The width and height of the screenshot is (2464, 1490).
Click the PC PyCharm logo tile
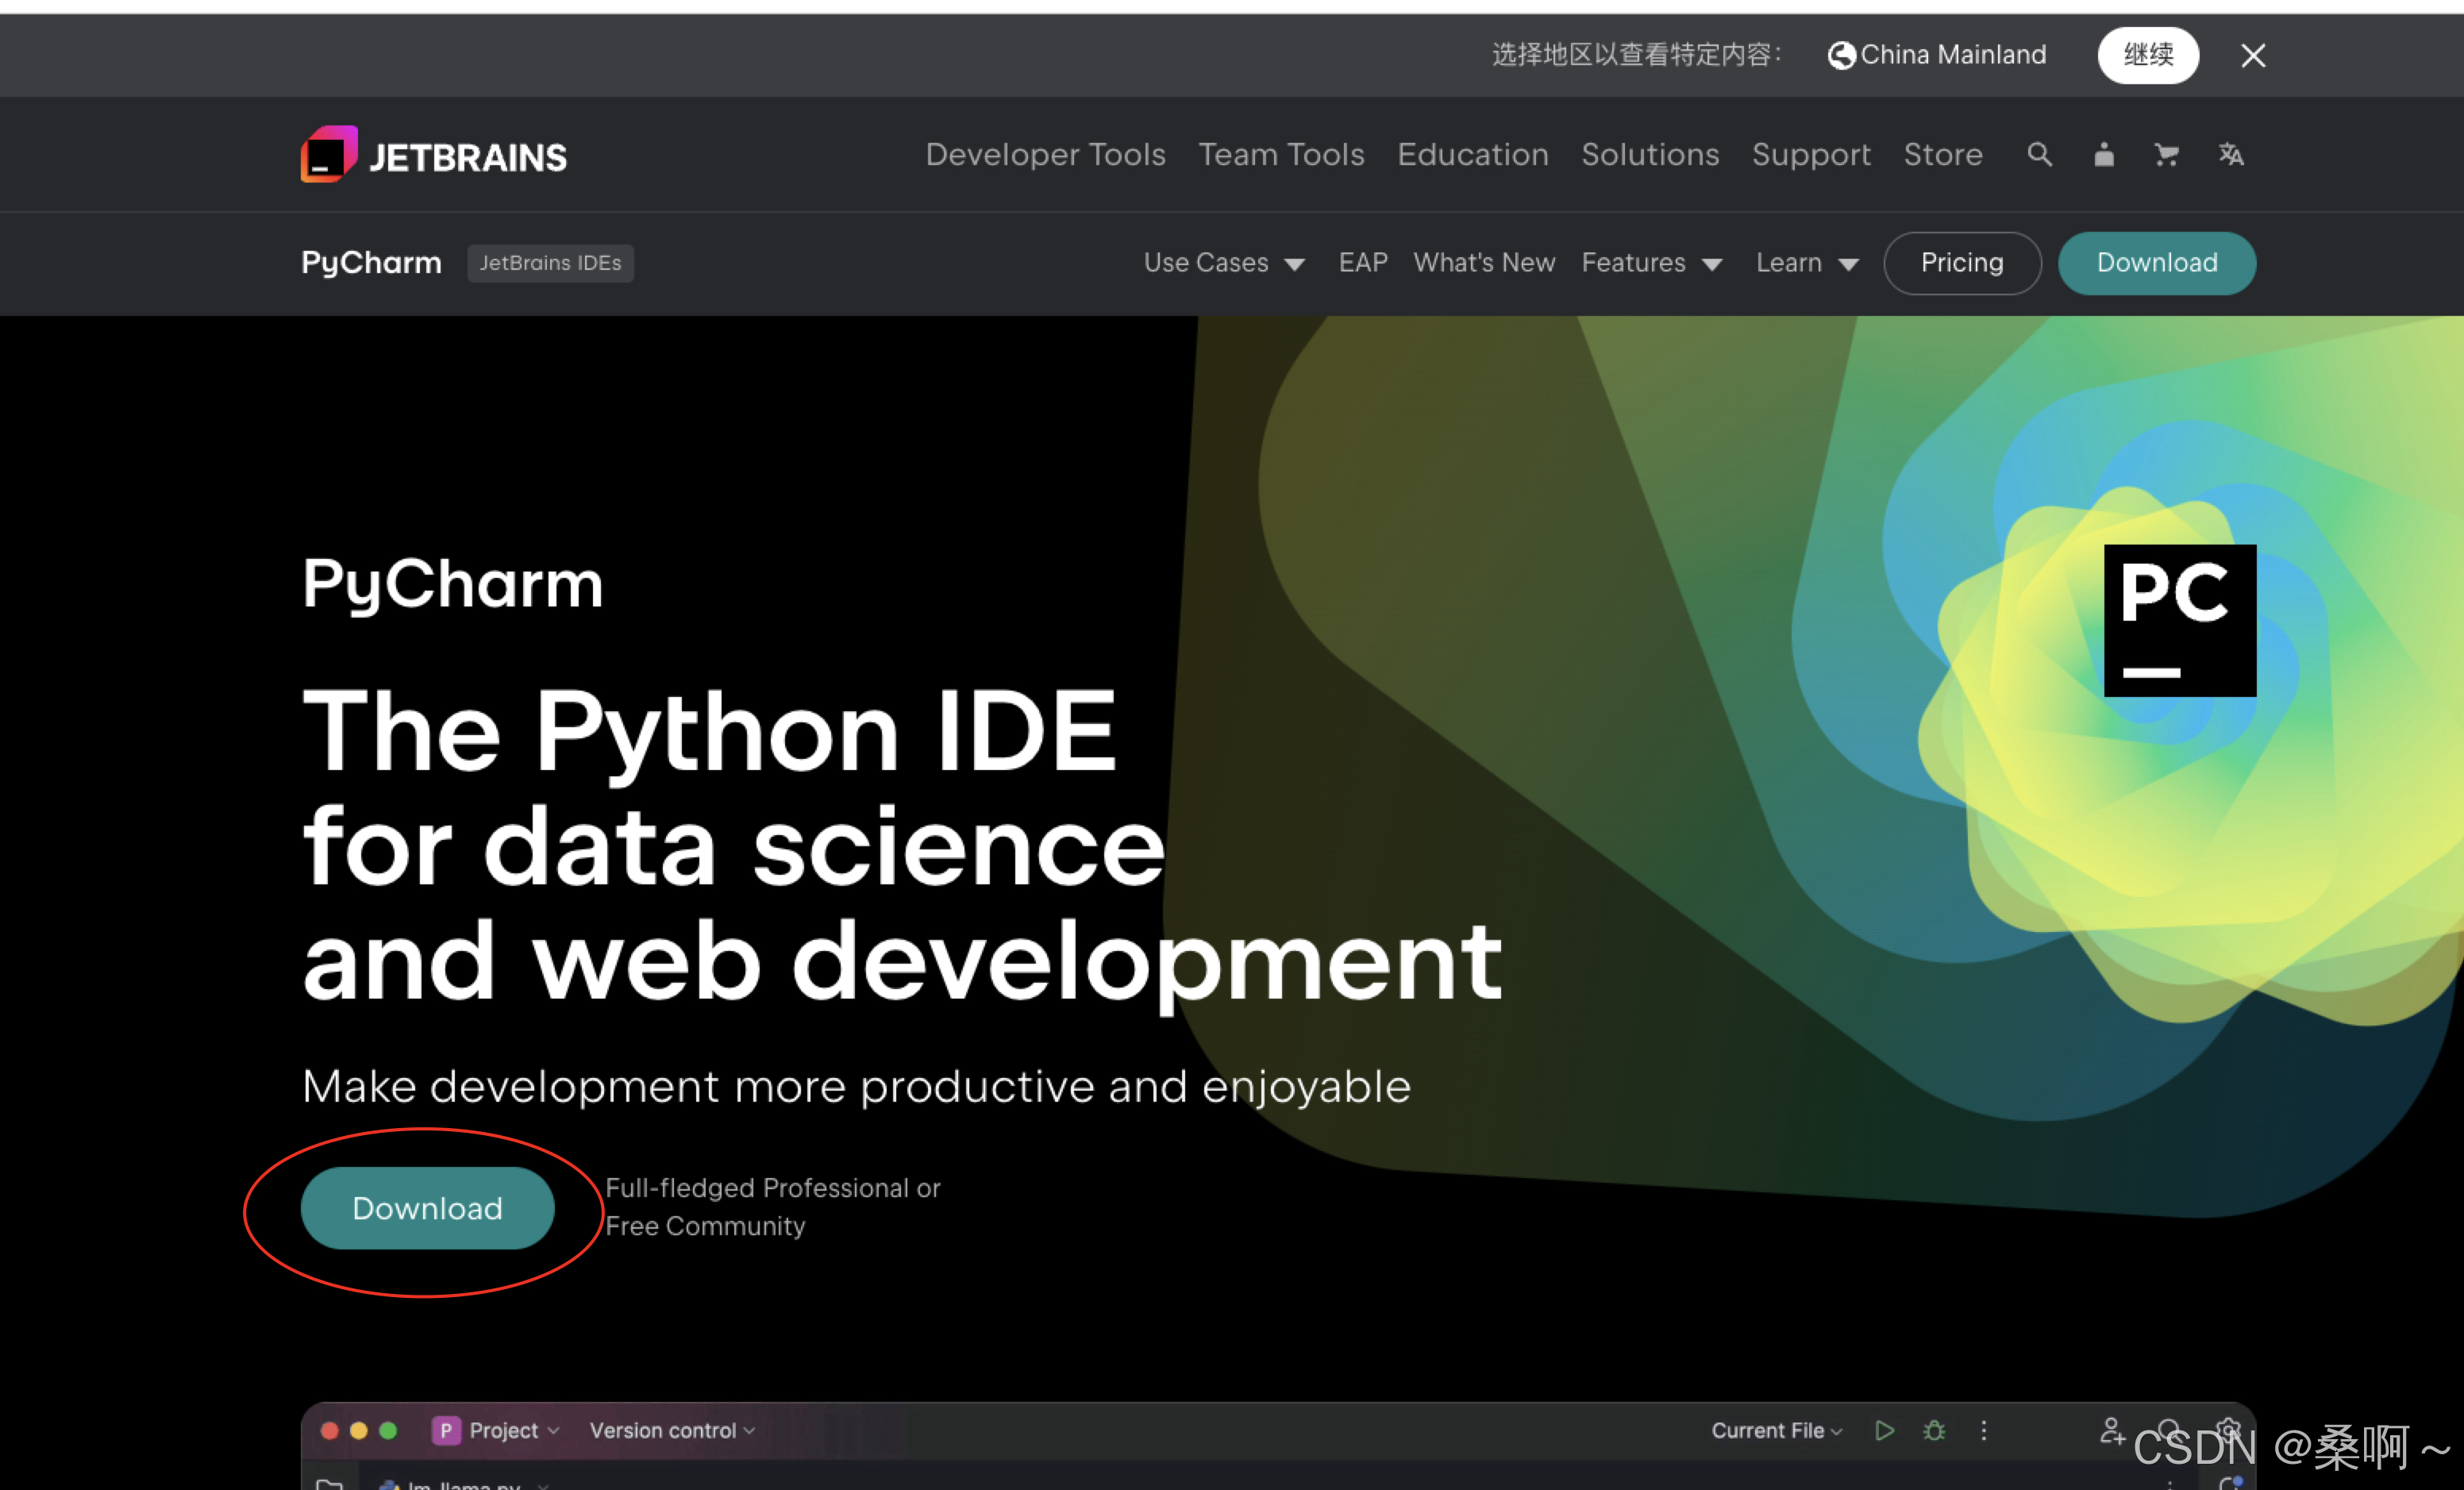2180,620
